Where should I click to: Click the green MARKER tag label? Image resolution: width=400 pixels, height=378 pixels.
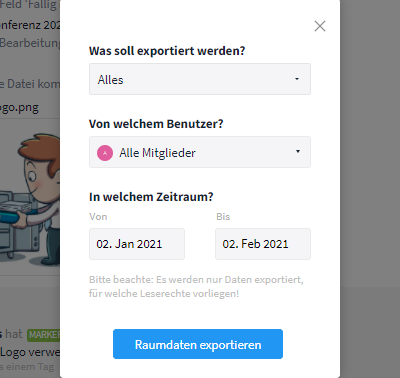click(x=44, y=334)
